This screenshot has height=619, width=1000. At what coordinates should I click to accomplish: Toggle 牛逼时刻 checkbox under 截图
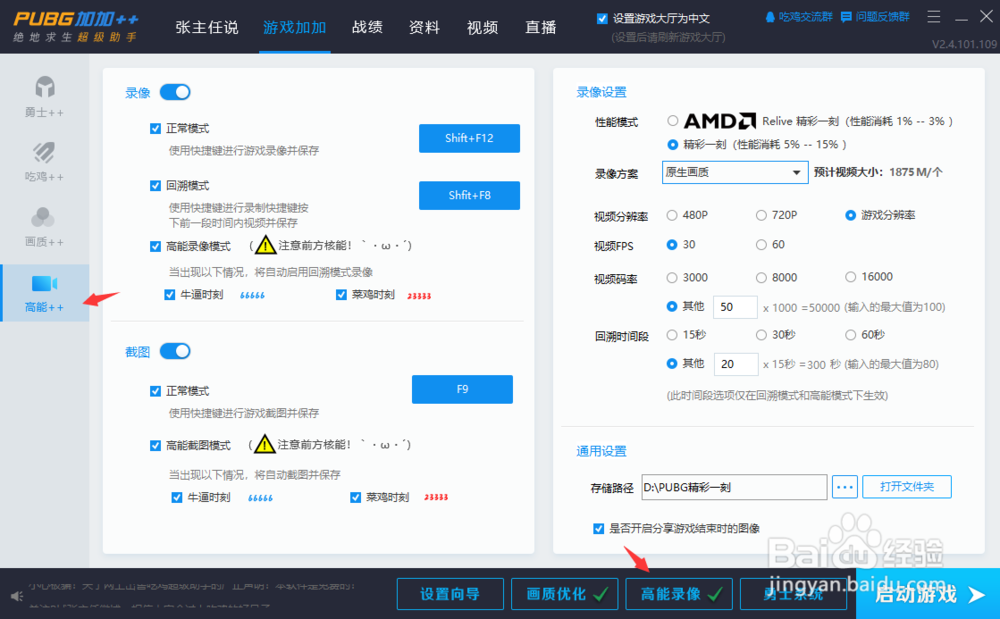tap(177, 497)
